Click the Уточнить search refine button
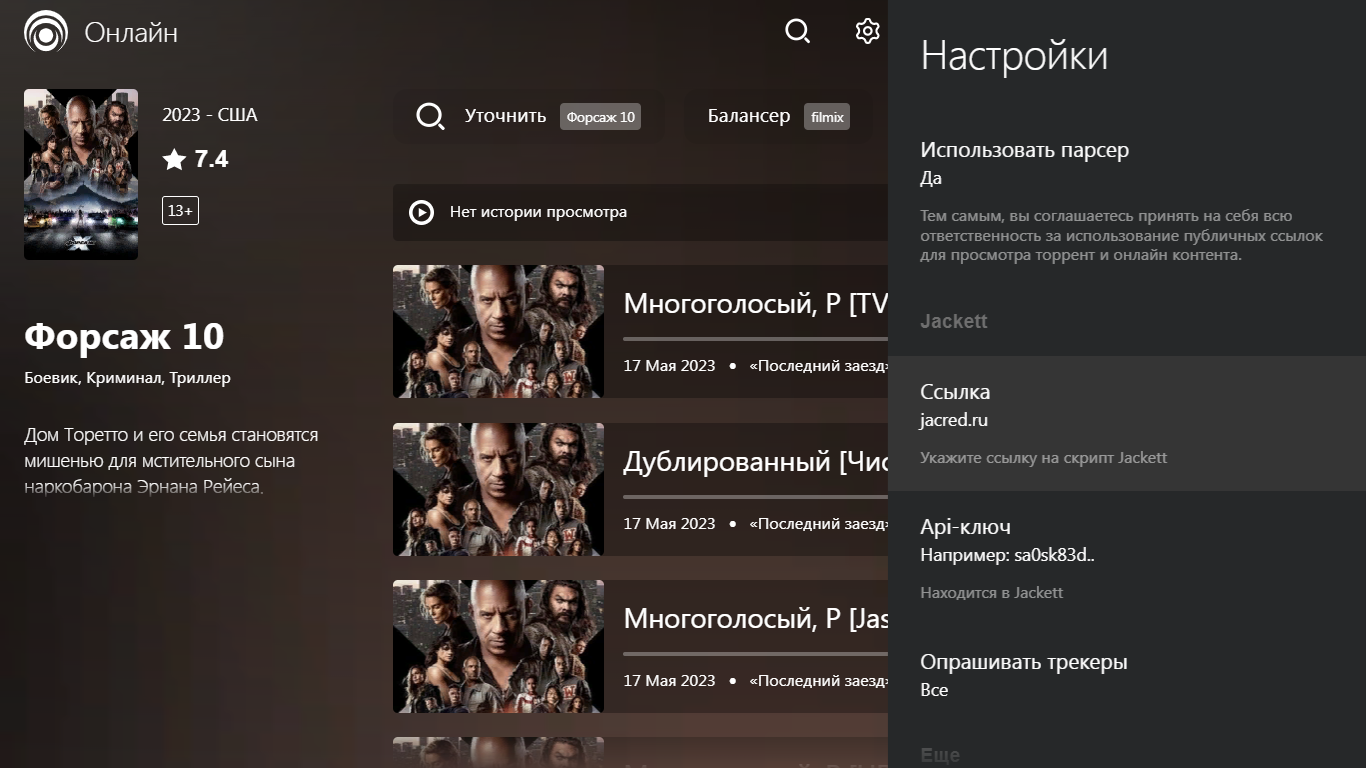This screenshot has width=1366, height=768. point(528,116)
